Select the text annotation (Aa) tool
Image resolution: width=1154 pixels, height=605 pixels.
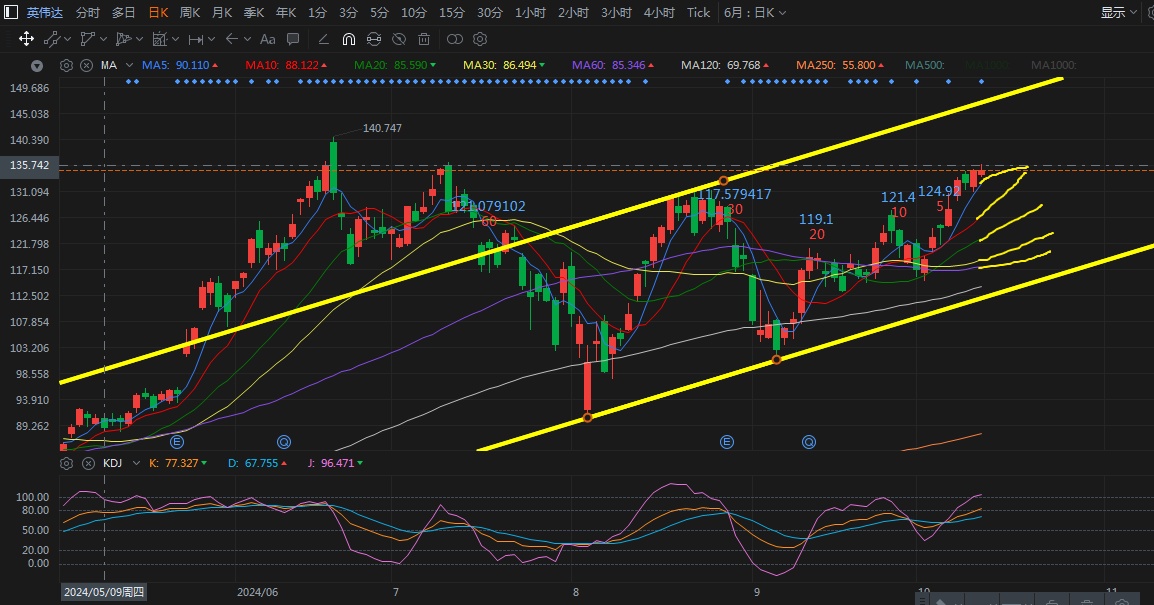(x=267, y=39)
